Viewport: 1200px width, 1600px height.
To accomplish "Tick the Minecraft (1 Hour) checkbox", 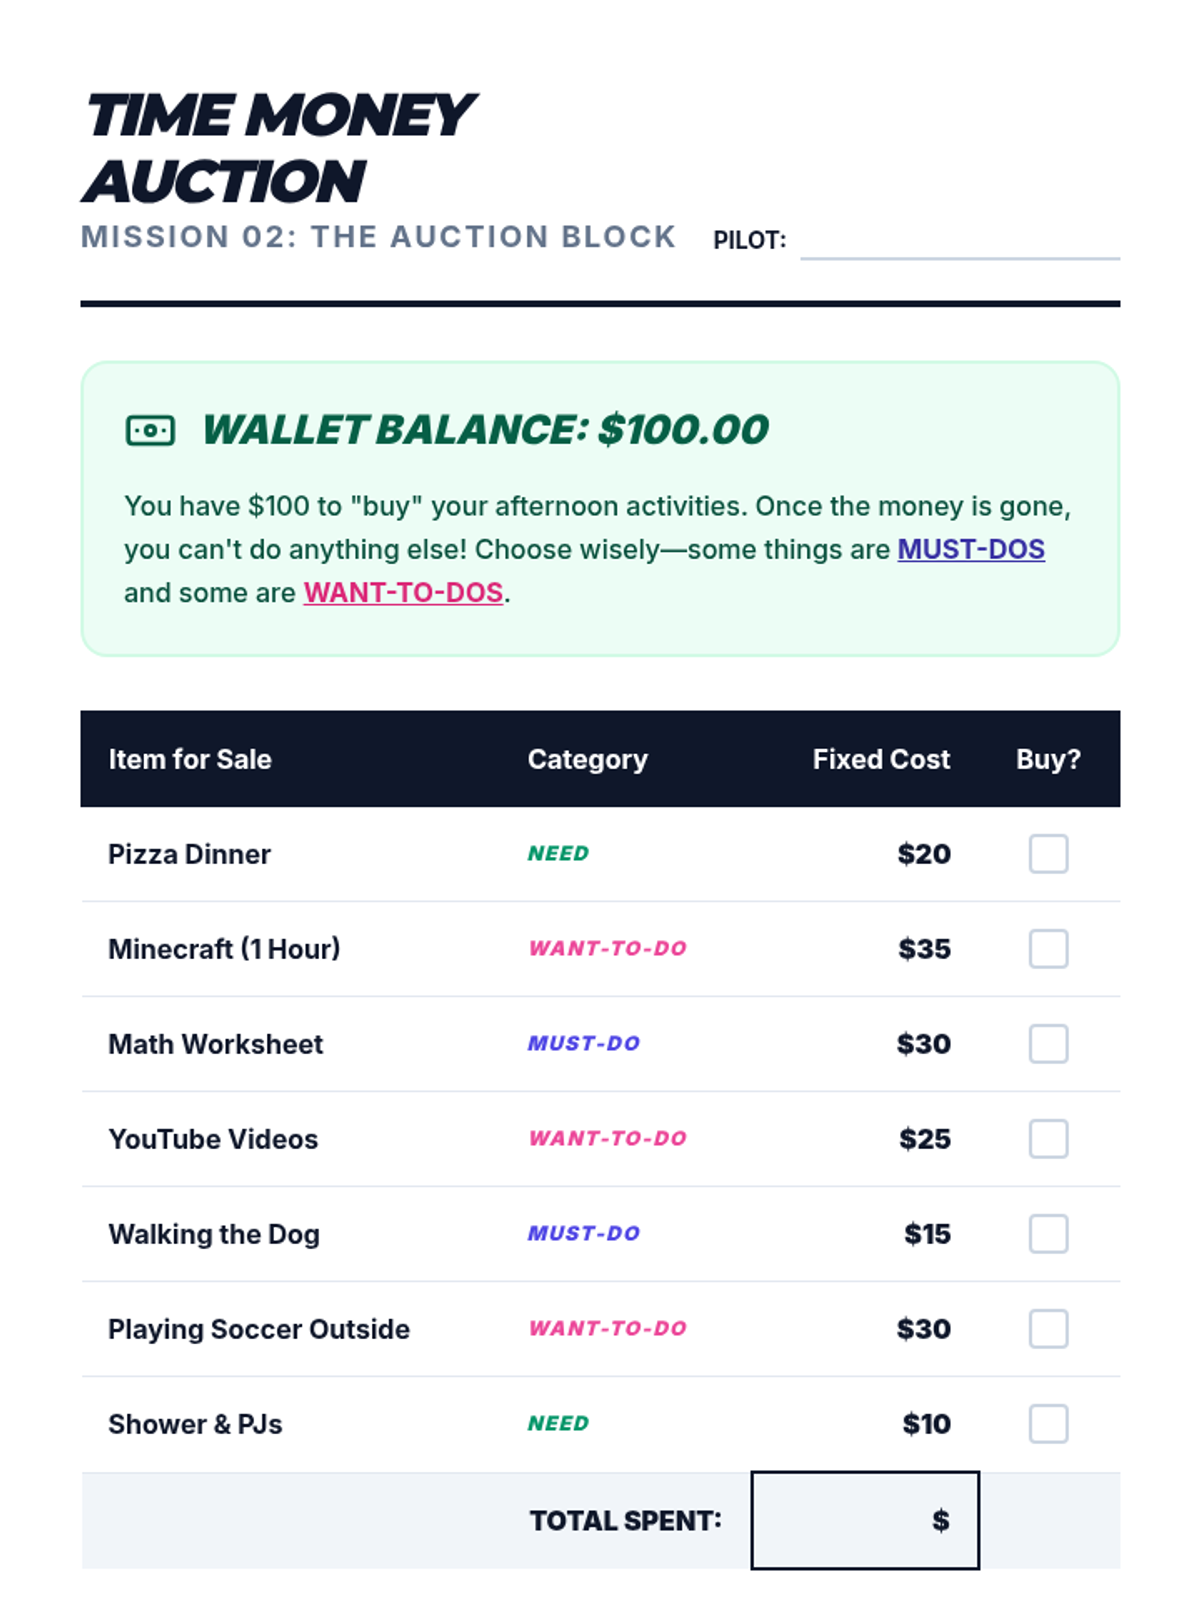I will coord(1048,949).
